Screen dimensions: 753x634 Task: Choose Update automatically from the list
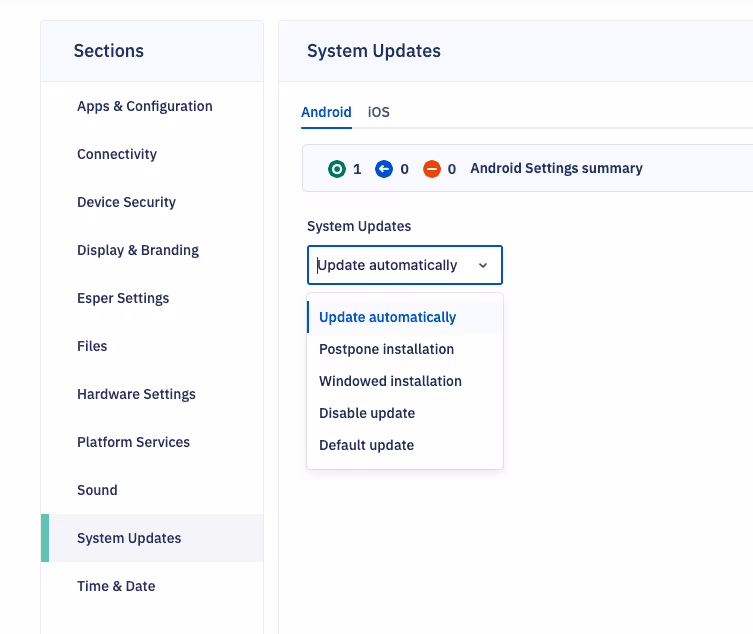(405, 317)
